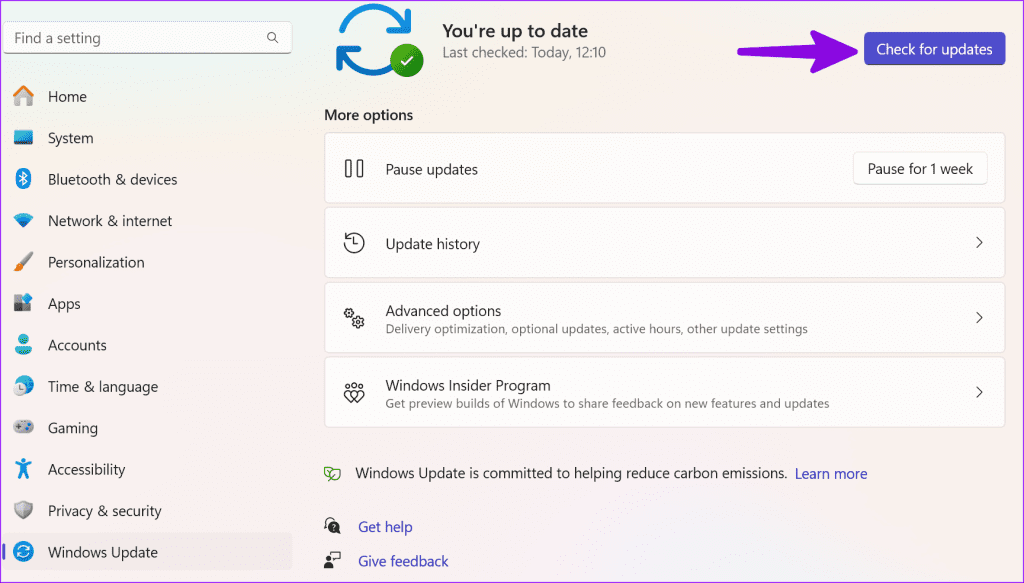
Task: Click the 'You're up to date' heading
Action: coord(515,31)
